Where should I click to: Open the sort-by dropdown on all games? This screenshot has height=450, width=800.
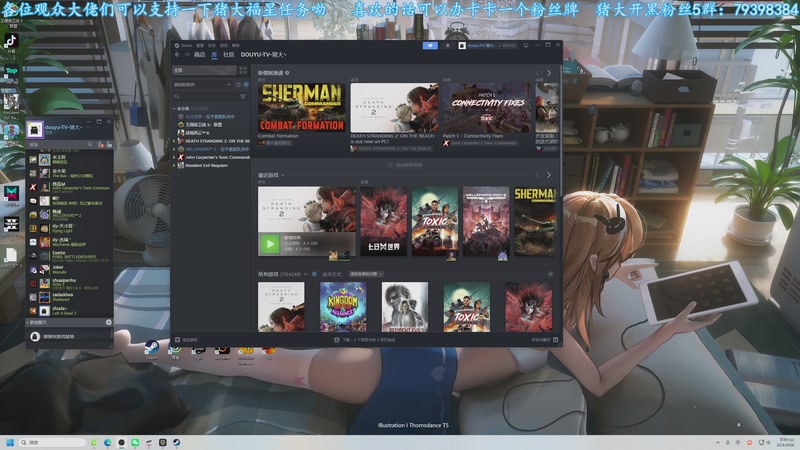coord(366,274)
